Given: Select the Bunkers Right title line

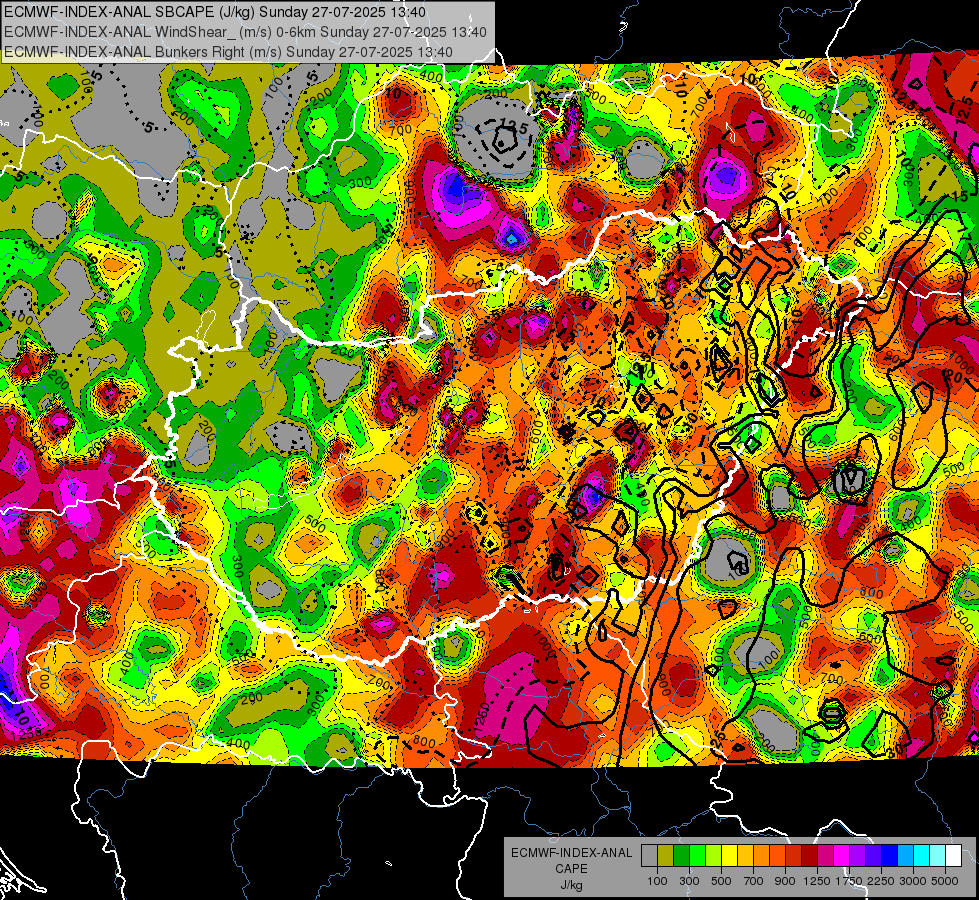Looking at the screenshot, I should click(x=228, y=51).
